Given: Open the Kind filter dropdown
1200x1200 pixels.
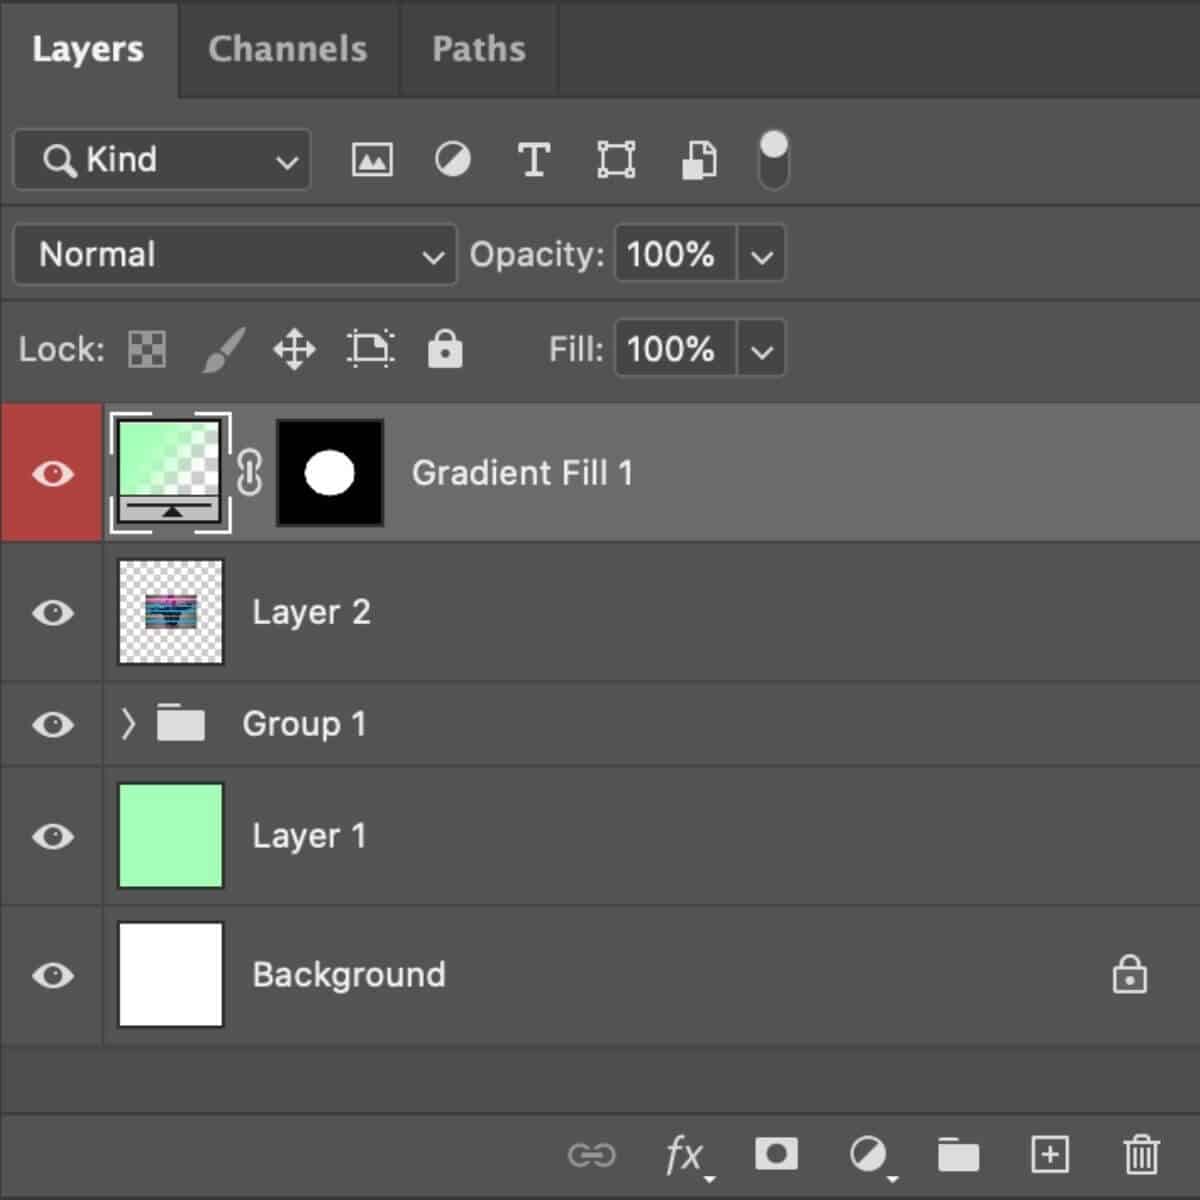Looking at the screenshot, I should click(160, 159).
